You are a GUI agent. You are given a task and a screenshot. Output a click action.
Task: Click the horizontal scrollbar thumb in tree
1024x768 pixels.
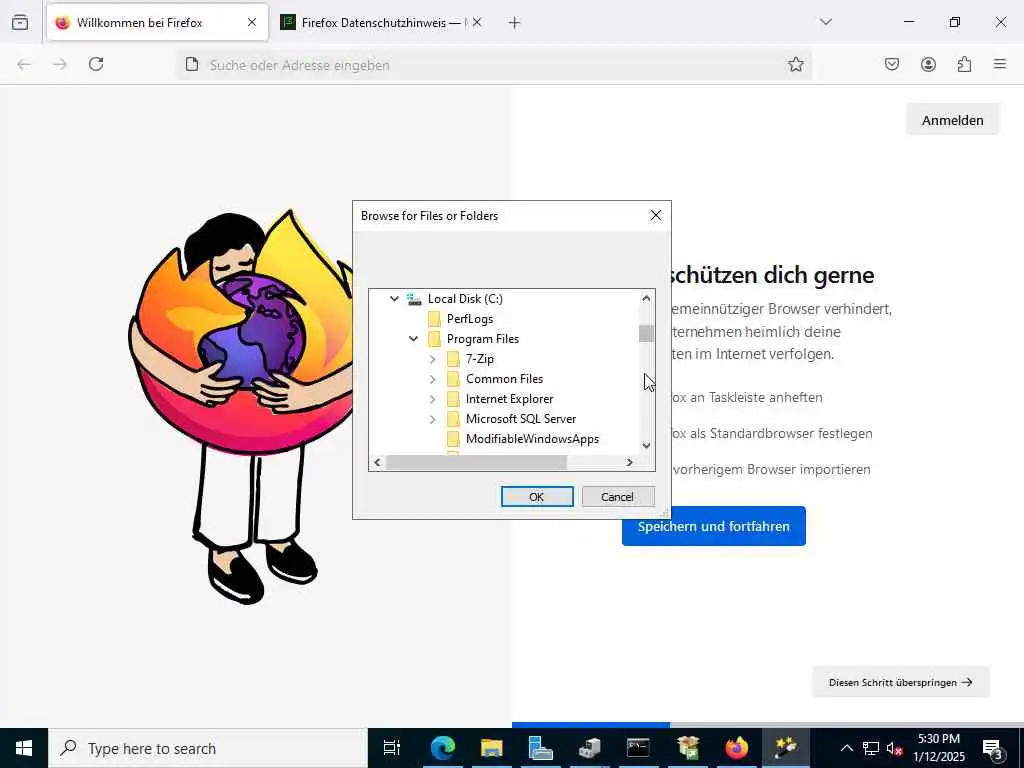[476, 462]
